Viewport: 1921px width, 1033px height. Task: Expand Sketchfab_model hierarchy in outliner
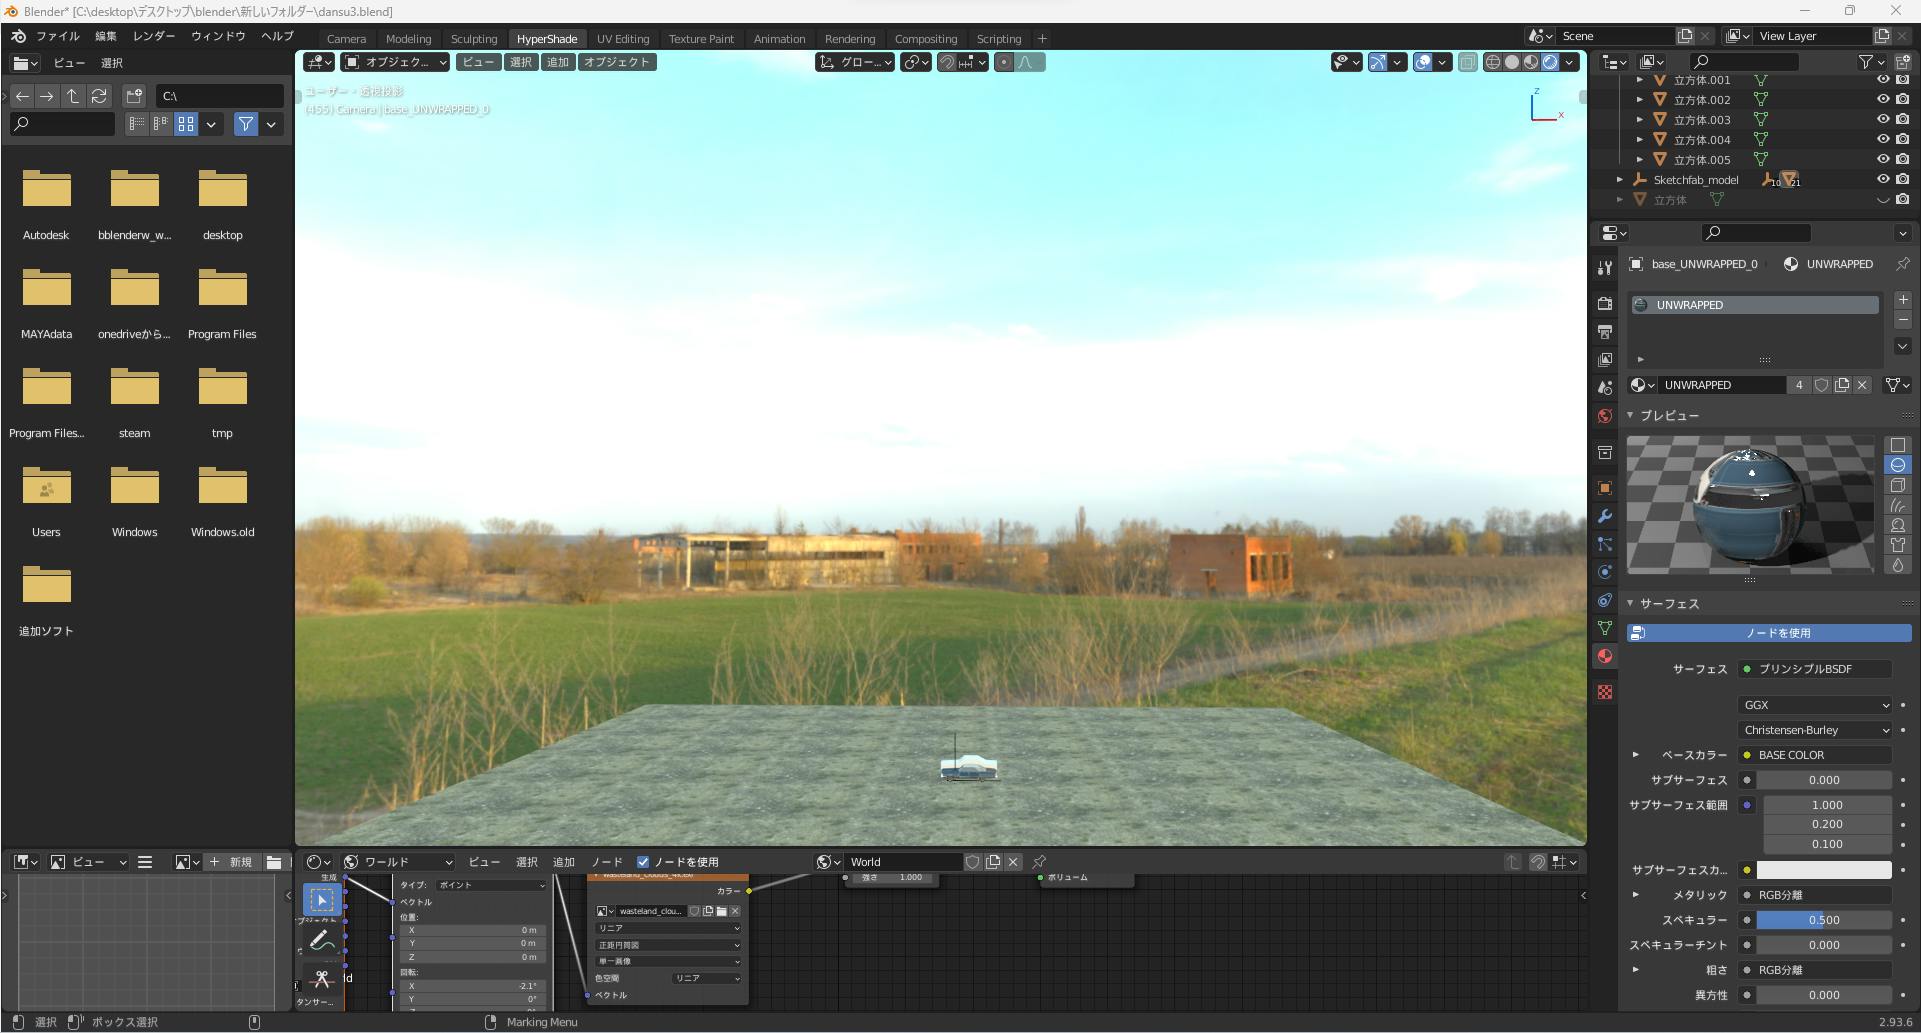(1620, 180)
